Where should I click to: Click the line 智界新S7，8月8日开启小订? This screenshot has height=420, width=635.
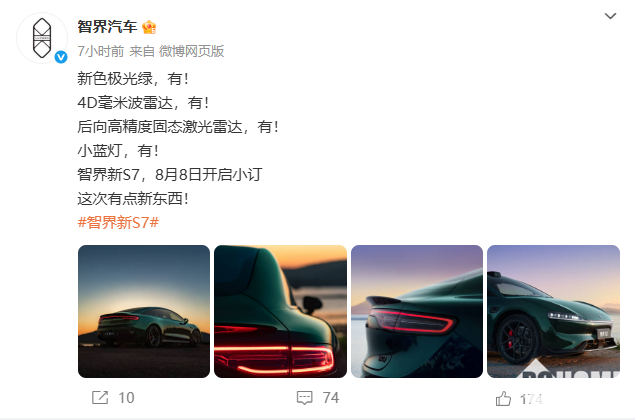pyautogui.click(x=170, y=175)
